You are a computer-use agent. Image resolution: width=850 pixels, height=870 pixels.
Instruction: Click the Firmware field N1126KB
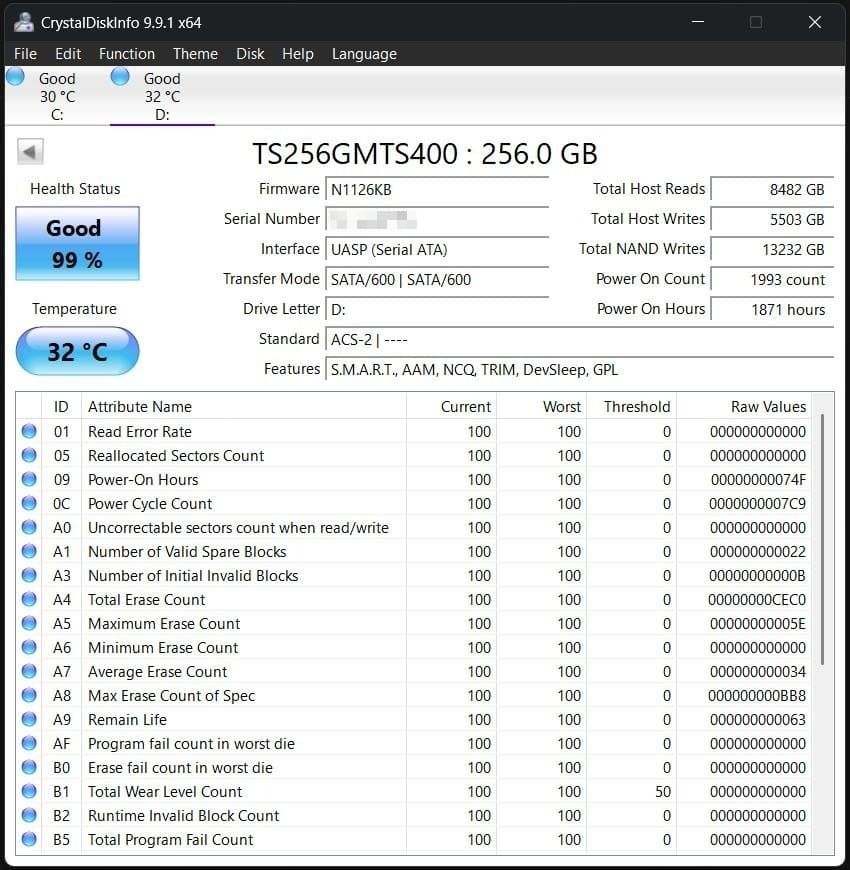[x=437, y=190]
